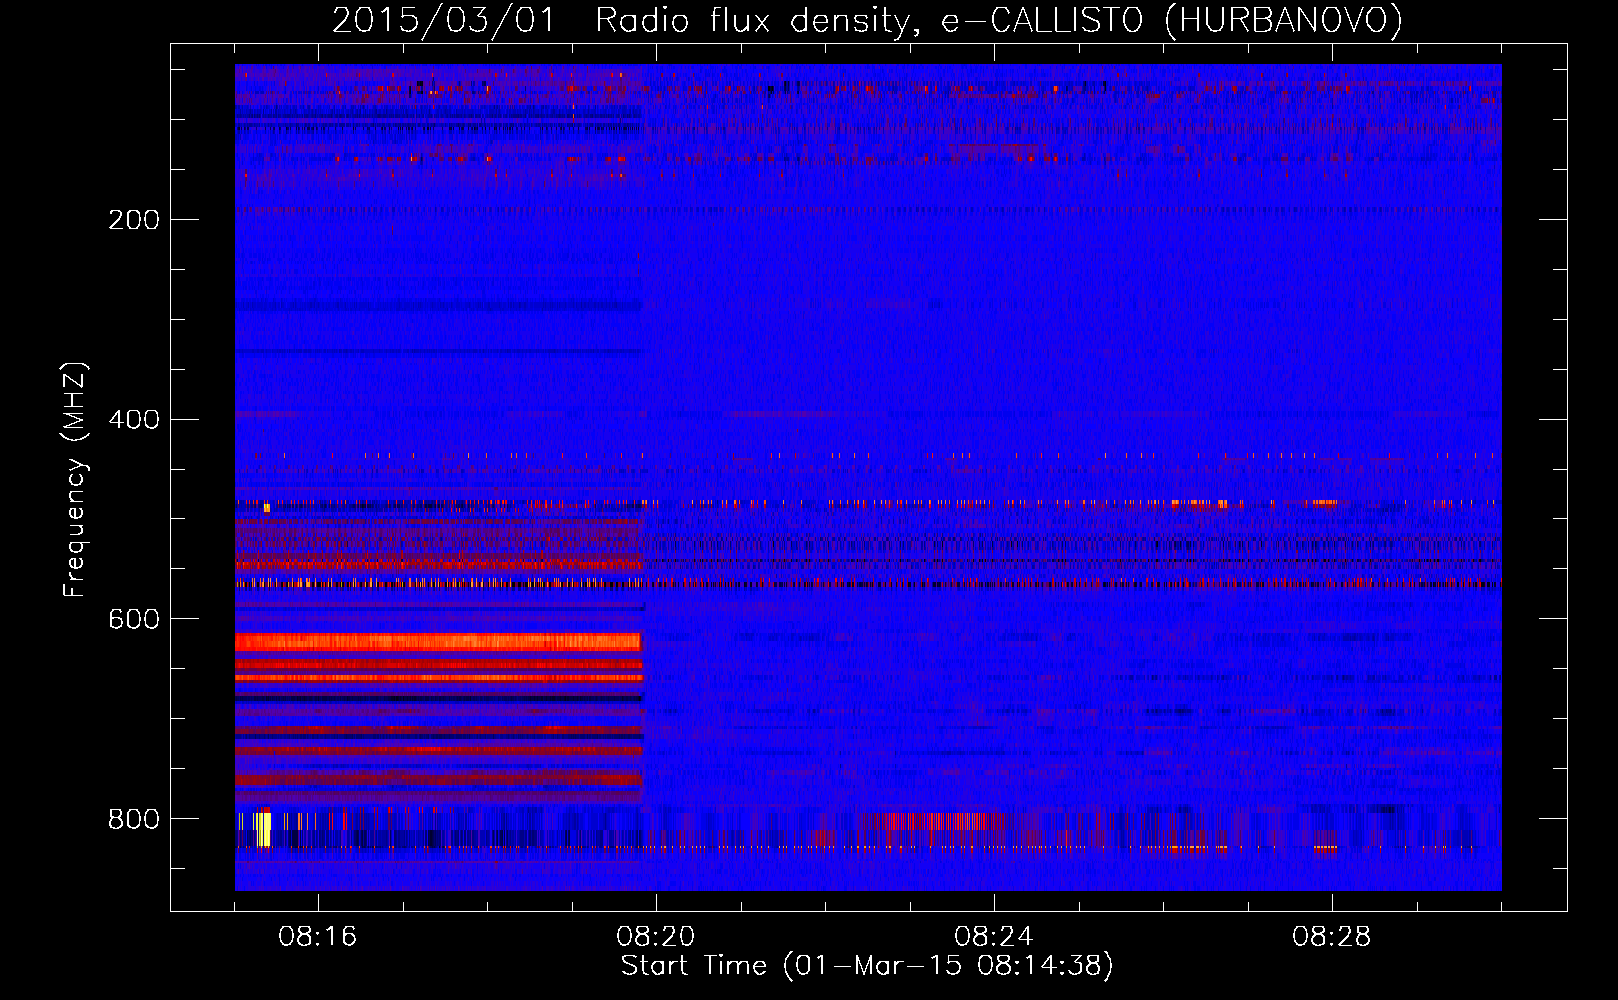
Task: Click the 08:24 time axis label
Action: tap(994, 937)
